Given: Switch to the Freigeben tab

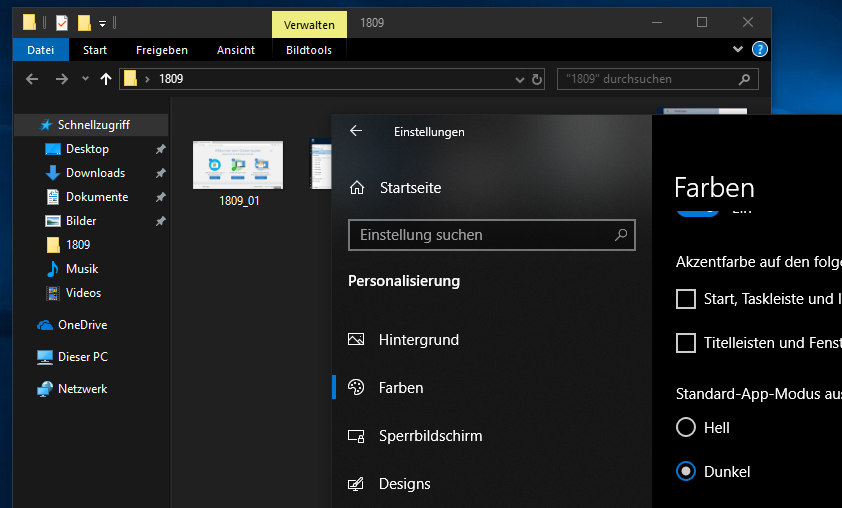Looking at the screenshot, I should point(161,49).
